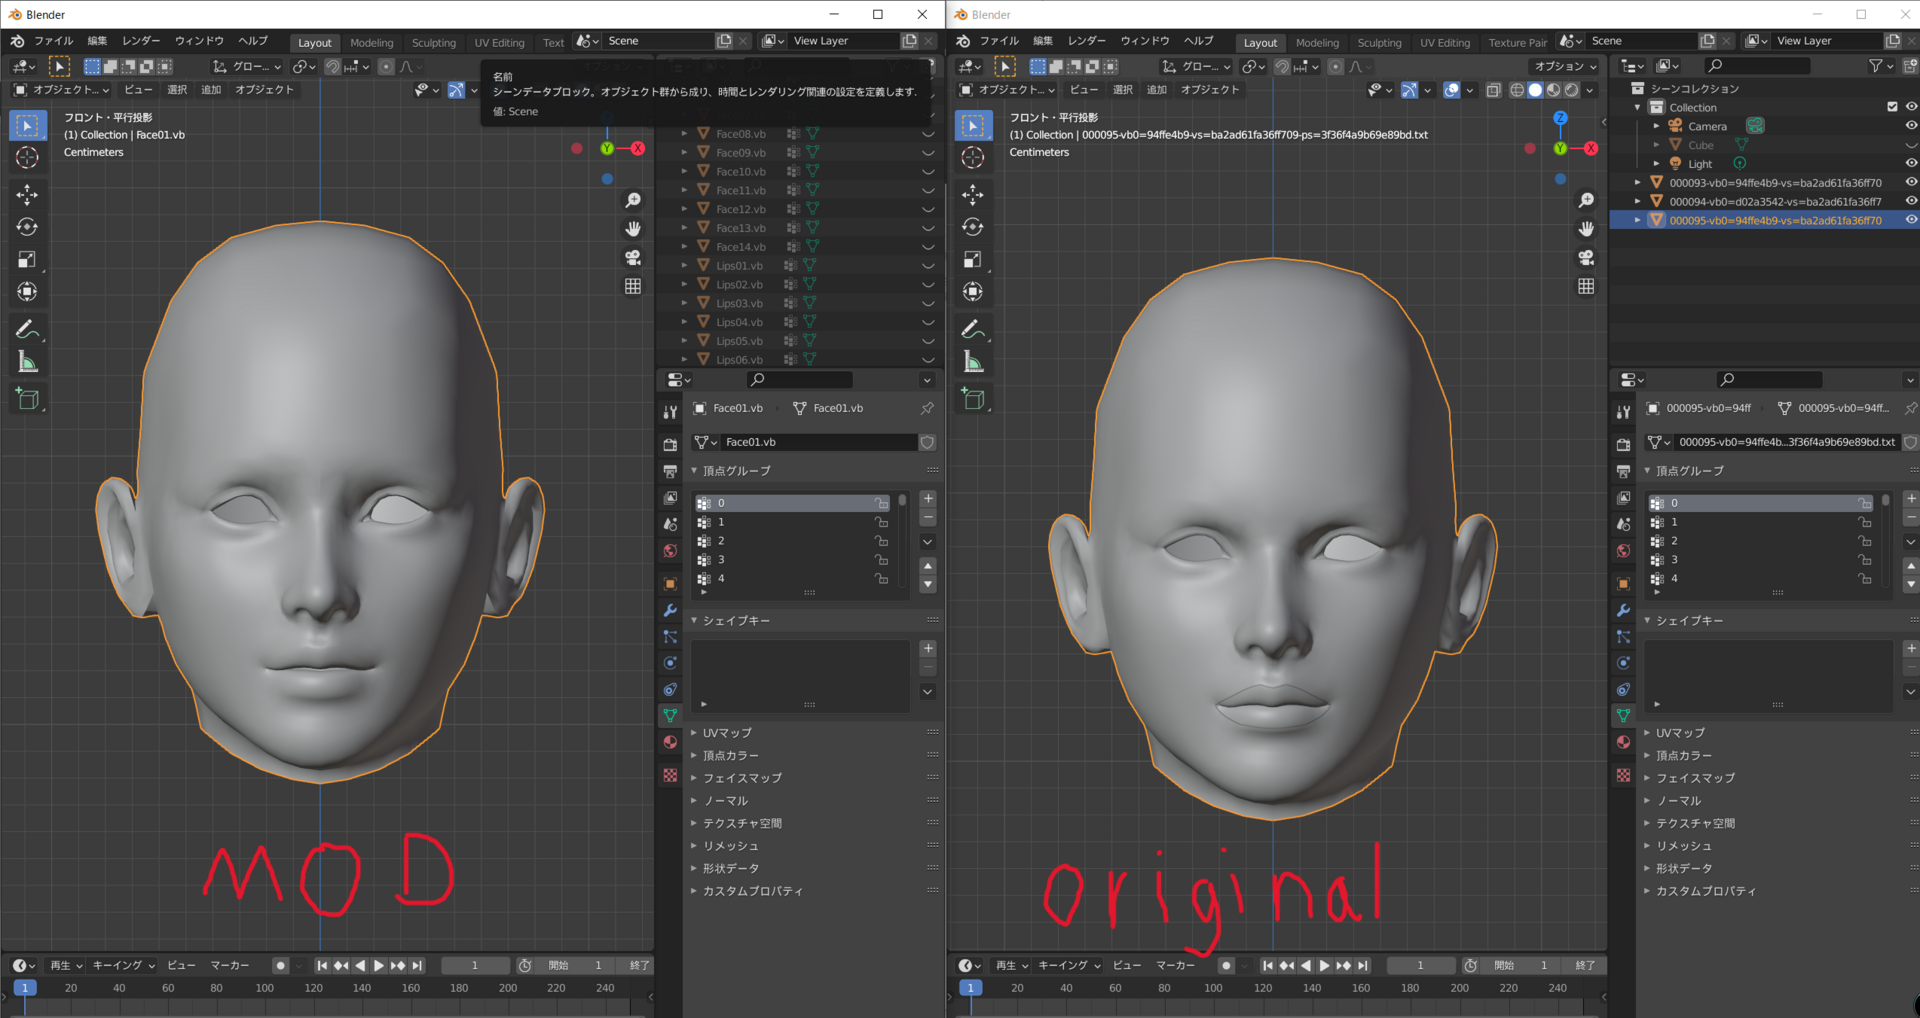Click the zoom magnifier in right viewport

click(1586, 201)
